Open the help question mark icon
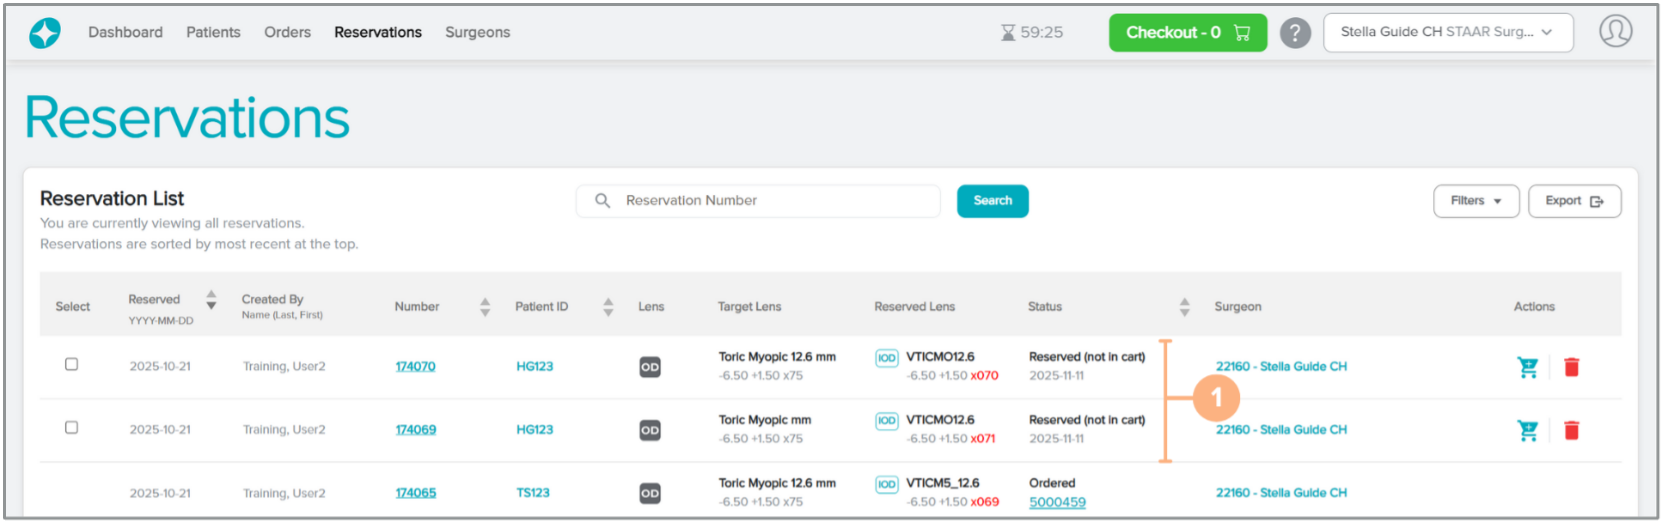This screenshot has width=1665, height=525. tap(1295, 33)
